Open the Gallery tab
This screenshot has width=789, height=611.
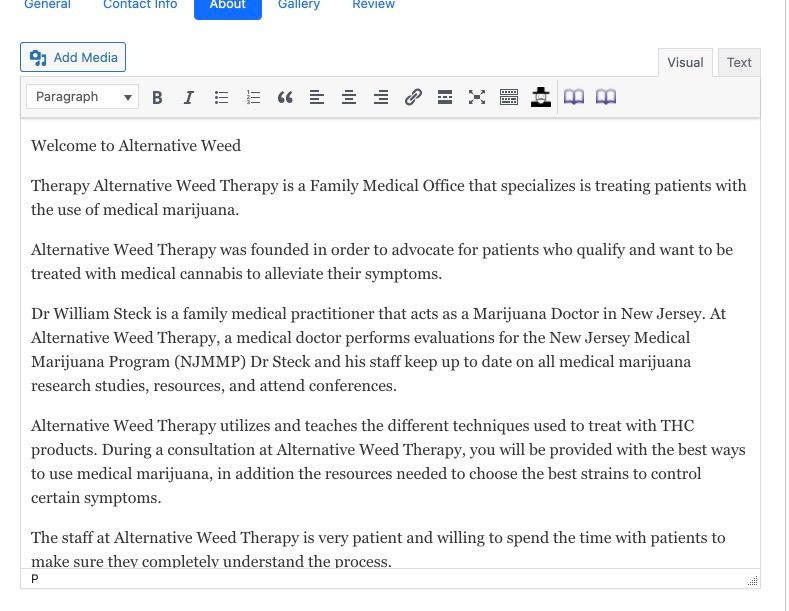click(x=299, y=5)
